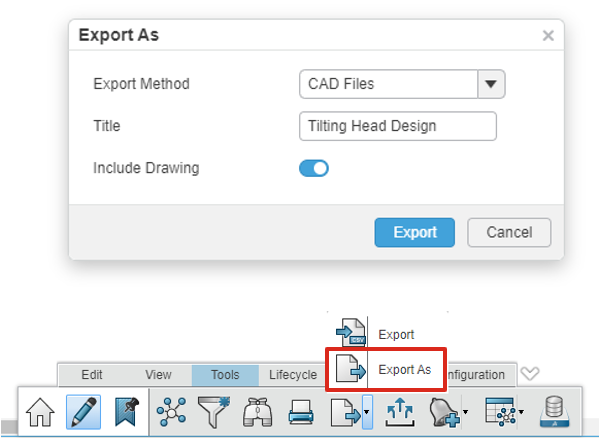This screenshot has width=599, height=442.
Task: Open the relations graph icon
Action: 171,412
